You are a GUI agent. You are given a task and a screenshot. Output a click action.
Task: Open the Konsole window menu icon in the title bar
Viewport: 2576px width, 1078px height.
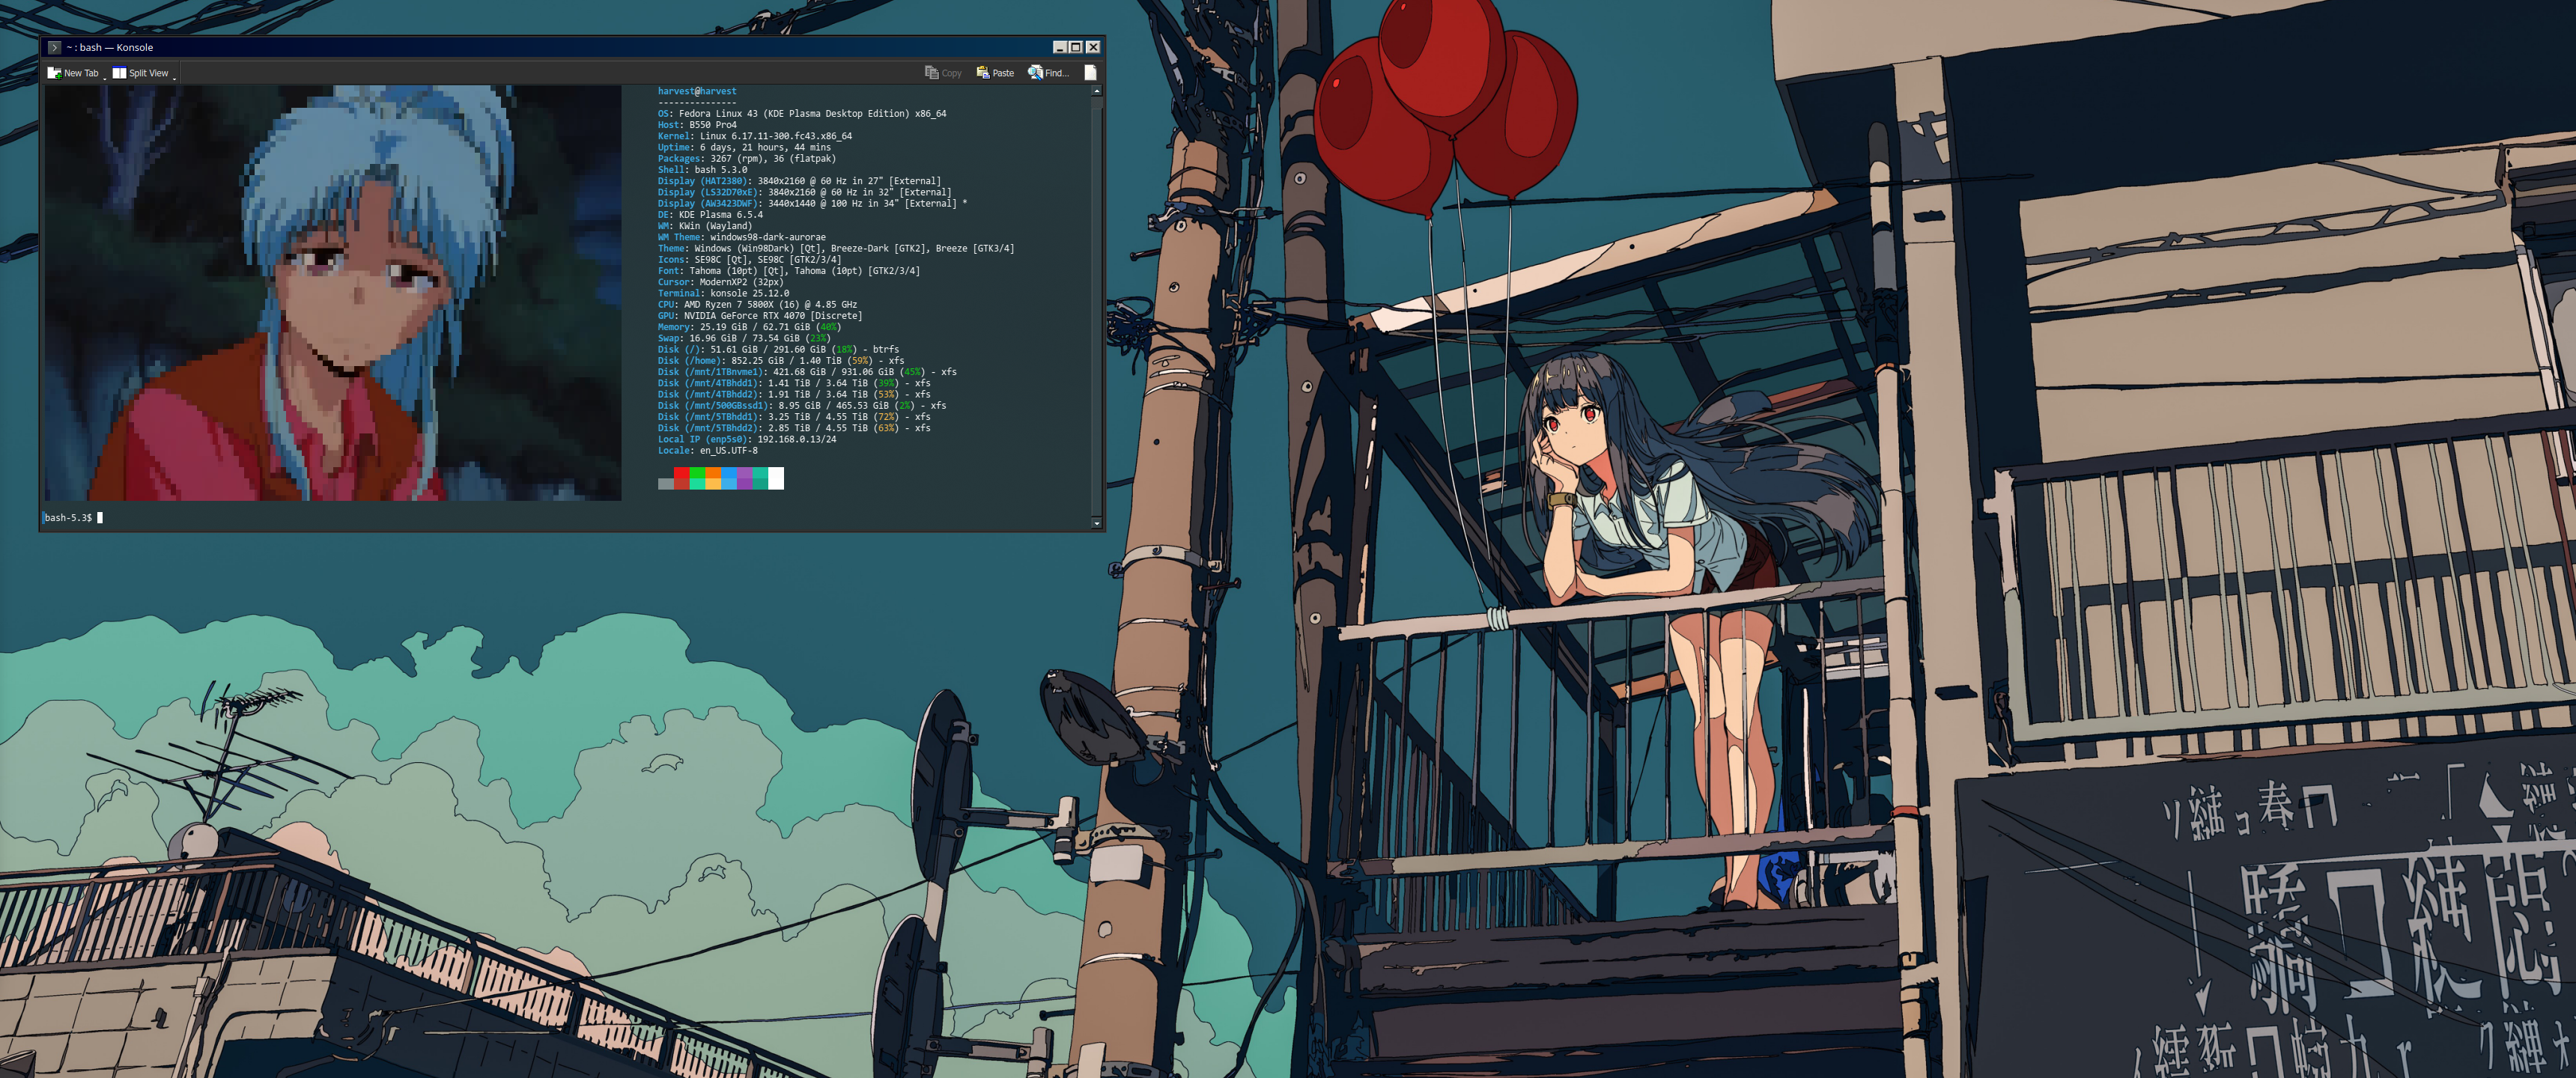pos(54,47)
